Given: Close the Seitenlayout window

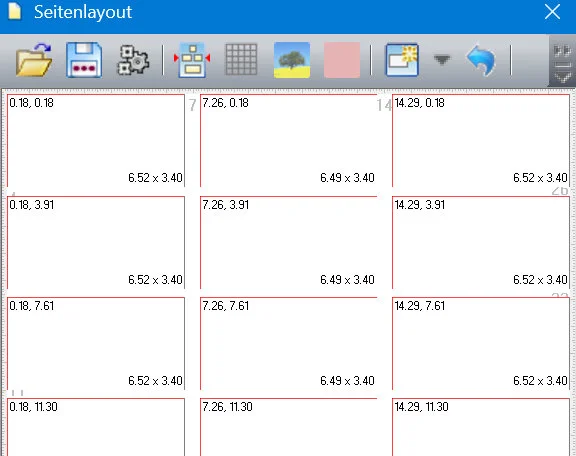Looking at the screenshot, I should pos(552,12).
